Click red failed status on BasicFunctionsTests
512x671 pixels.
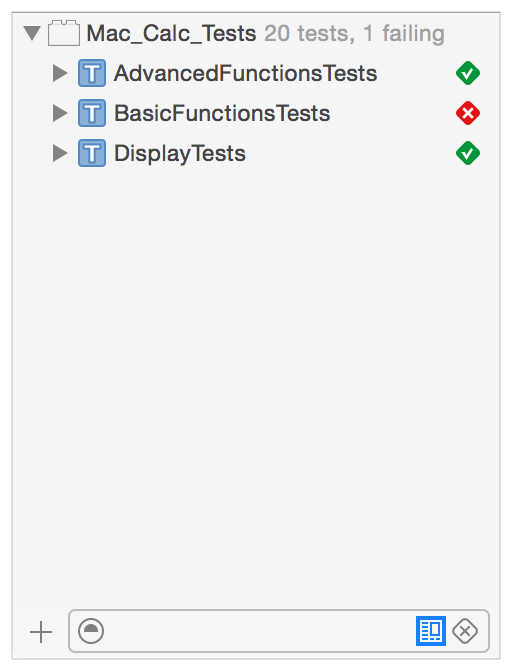coord(468,113)
